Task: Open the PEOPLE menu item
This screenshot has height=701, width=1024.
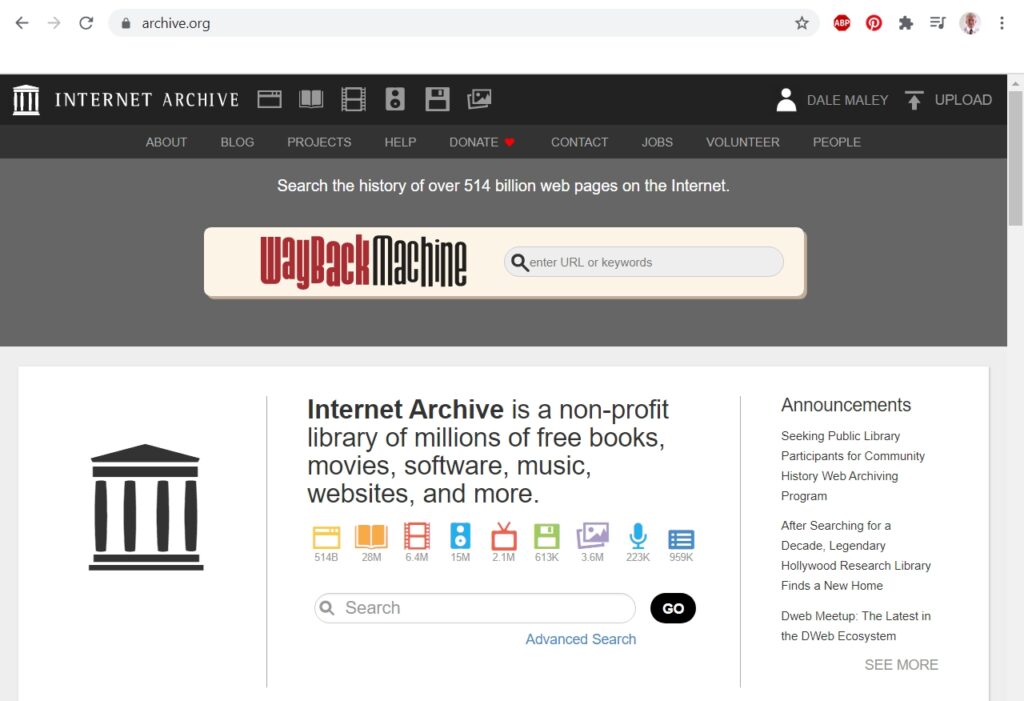Action: pos(837,142)
